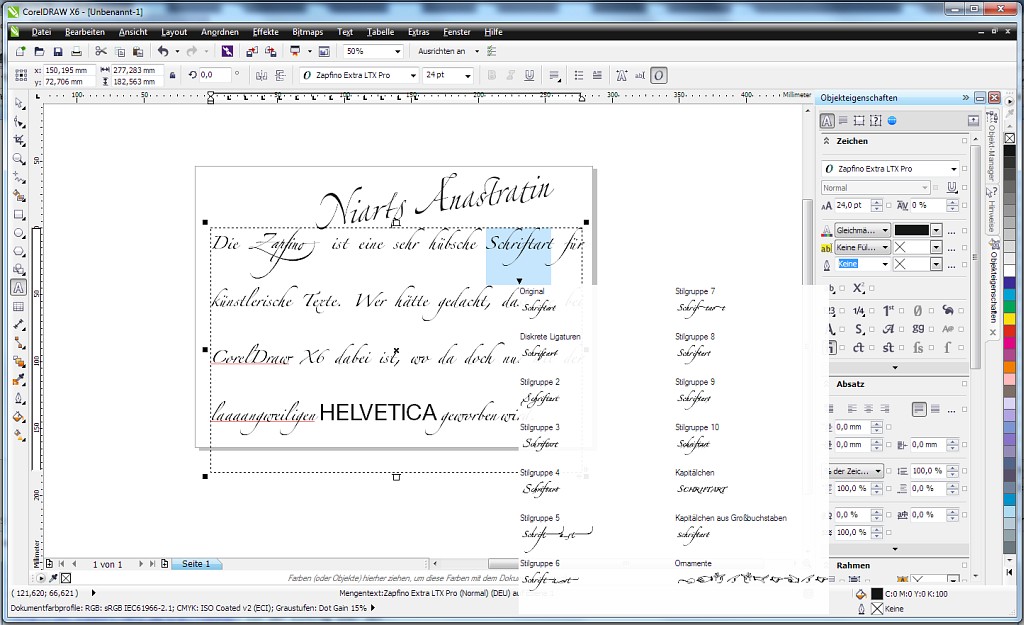This screenshot has height=625, width=1024.
Task: Toggle checkbox next to slashed zero icon
Action: pos(931,311)
